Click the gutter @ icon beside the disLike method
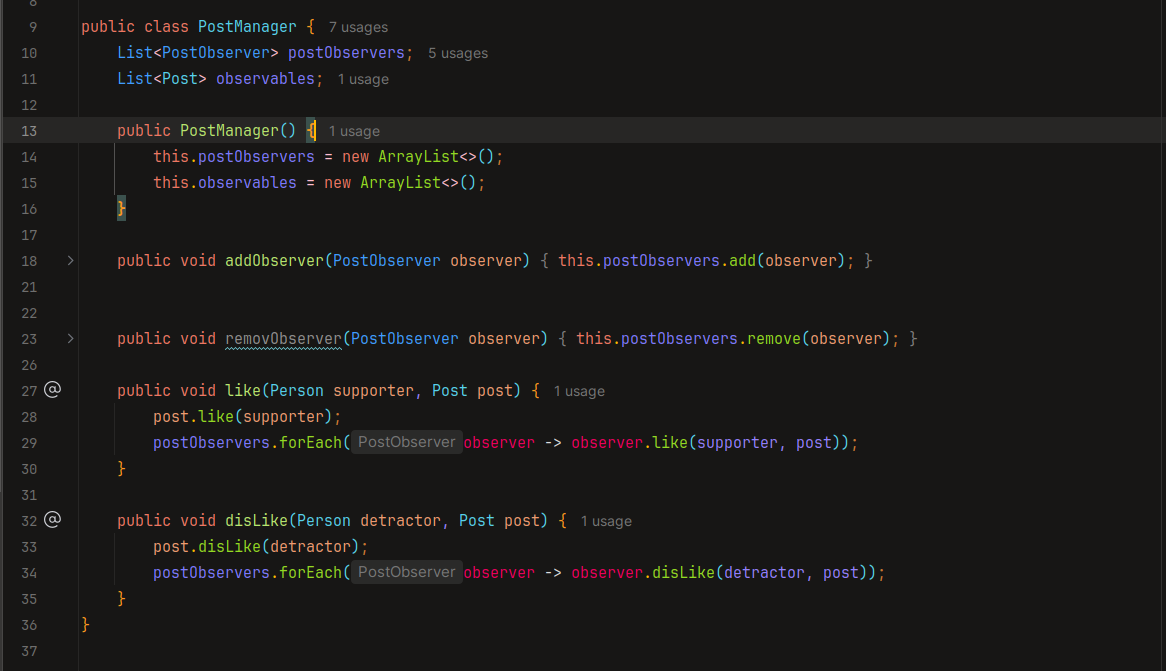 pyautogui.click(x=52, y=520)
